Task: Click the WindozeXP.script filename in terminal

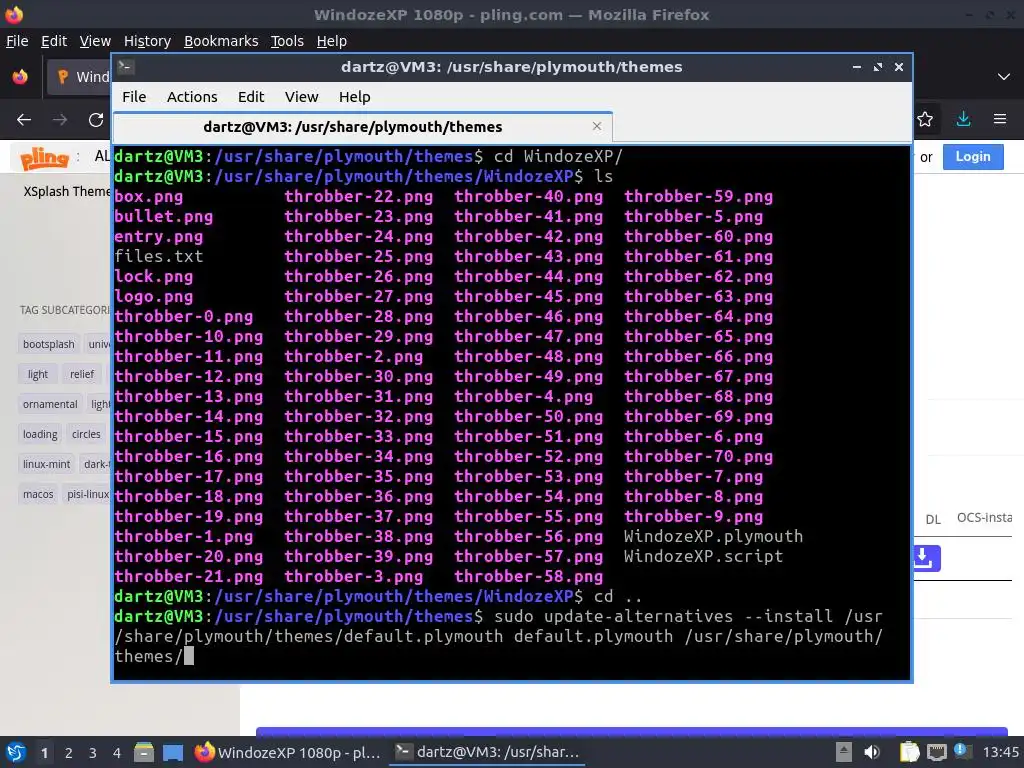Action: click(703, 556)
